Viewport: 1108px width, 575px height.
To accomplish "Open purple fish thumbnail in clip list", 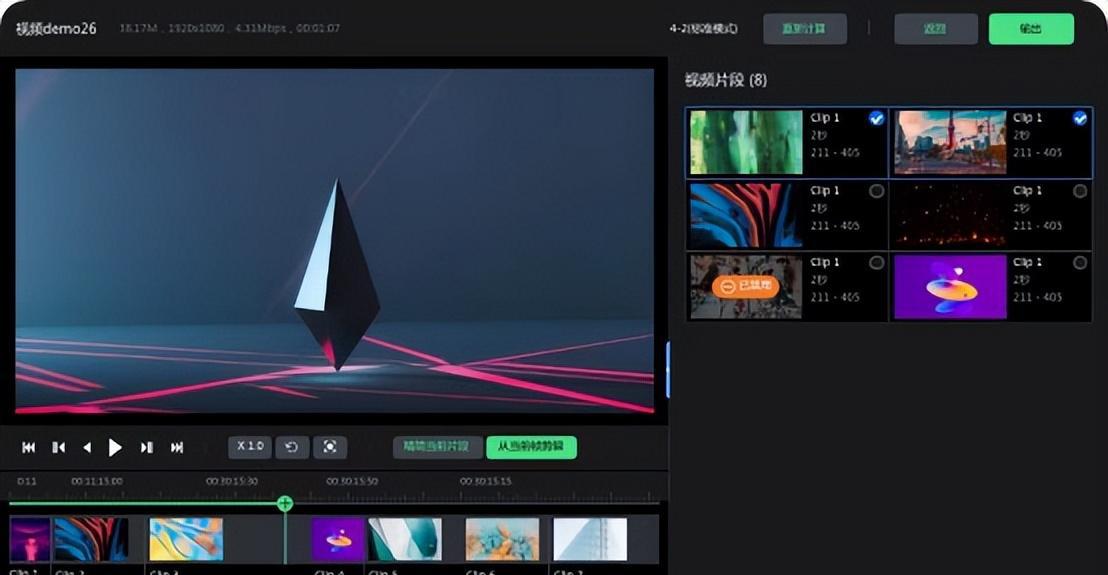I will (x=950, y=287).
